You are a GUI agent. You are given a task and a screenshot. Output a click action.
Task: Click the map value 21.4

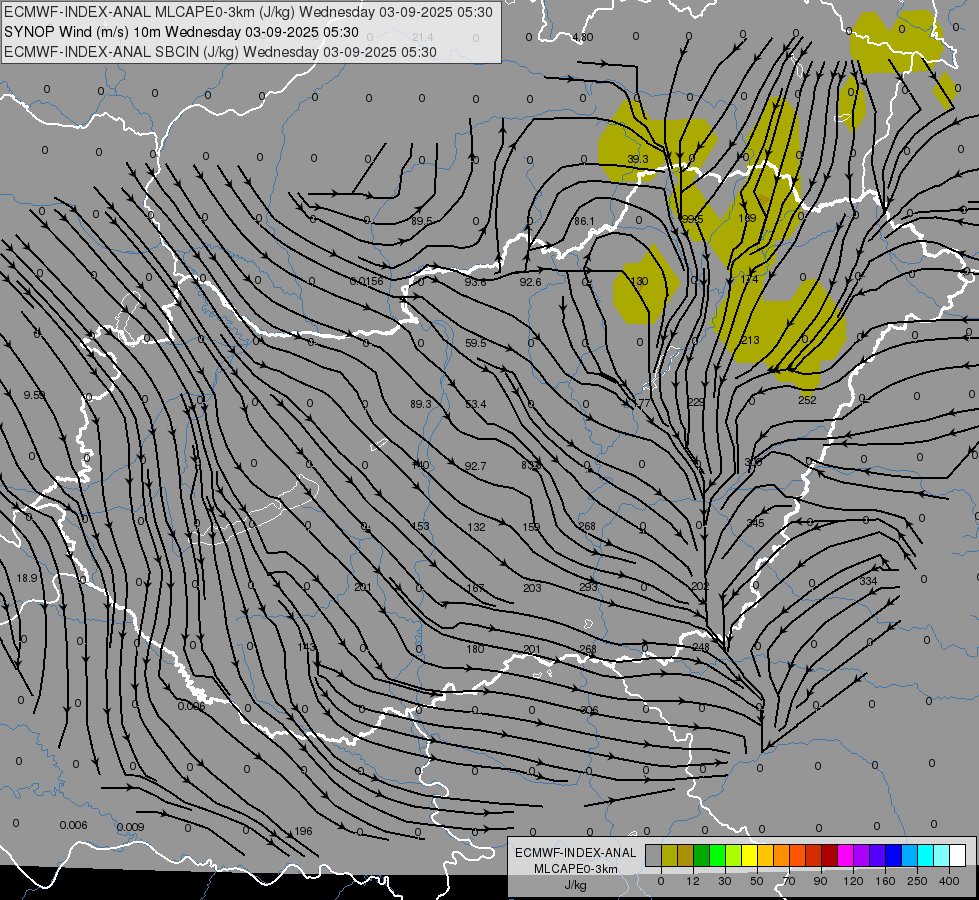[423, 37]
